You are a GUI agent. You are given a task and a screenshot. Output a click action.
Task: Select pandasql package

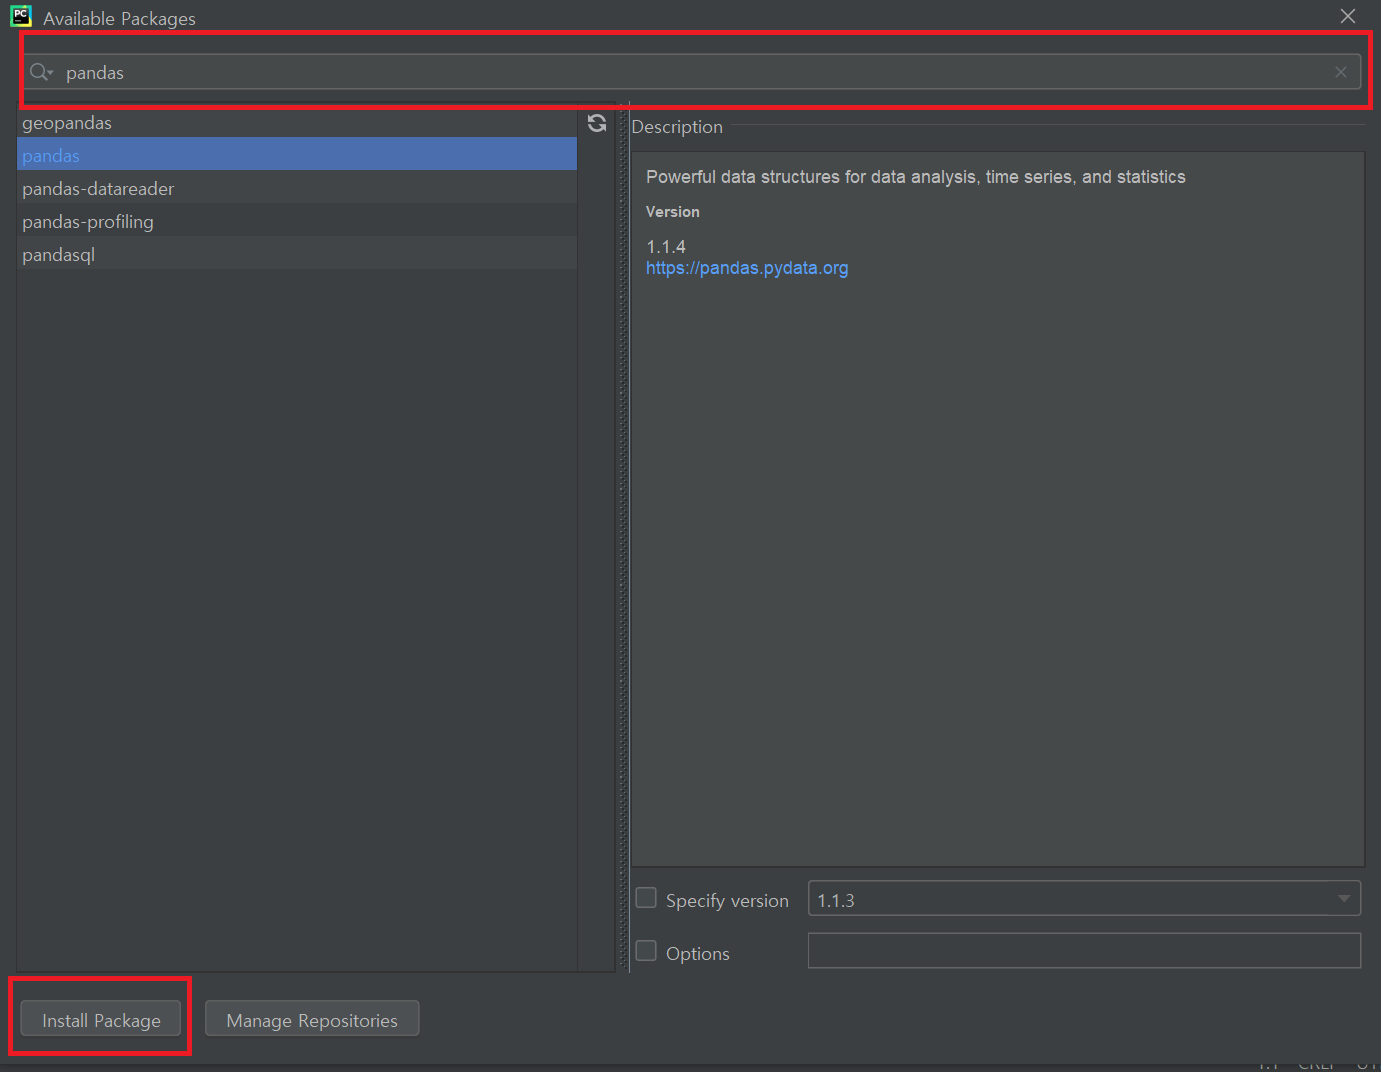pyautogui.click(x=297, y=254)
